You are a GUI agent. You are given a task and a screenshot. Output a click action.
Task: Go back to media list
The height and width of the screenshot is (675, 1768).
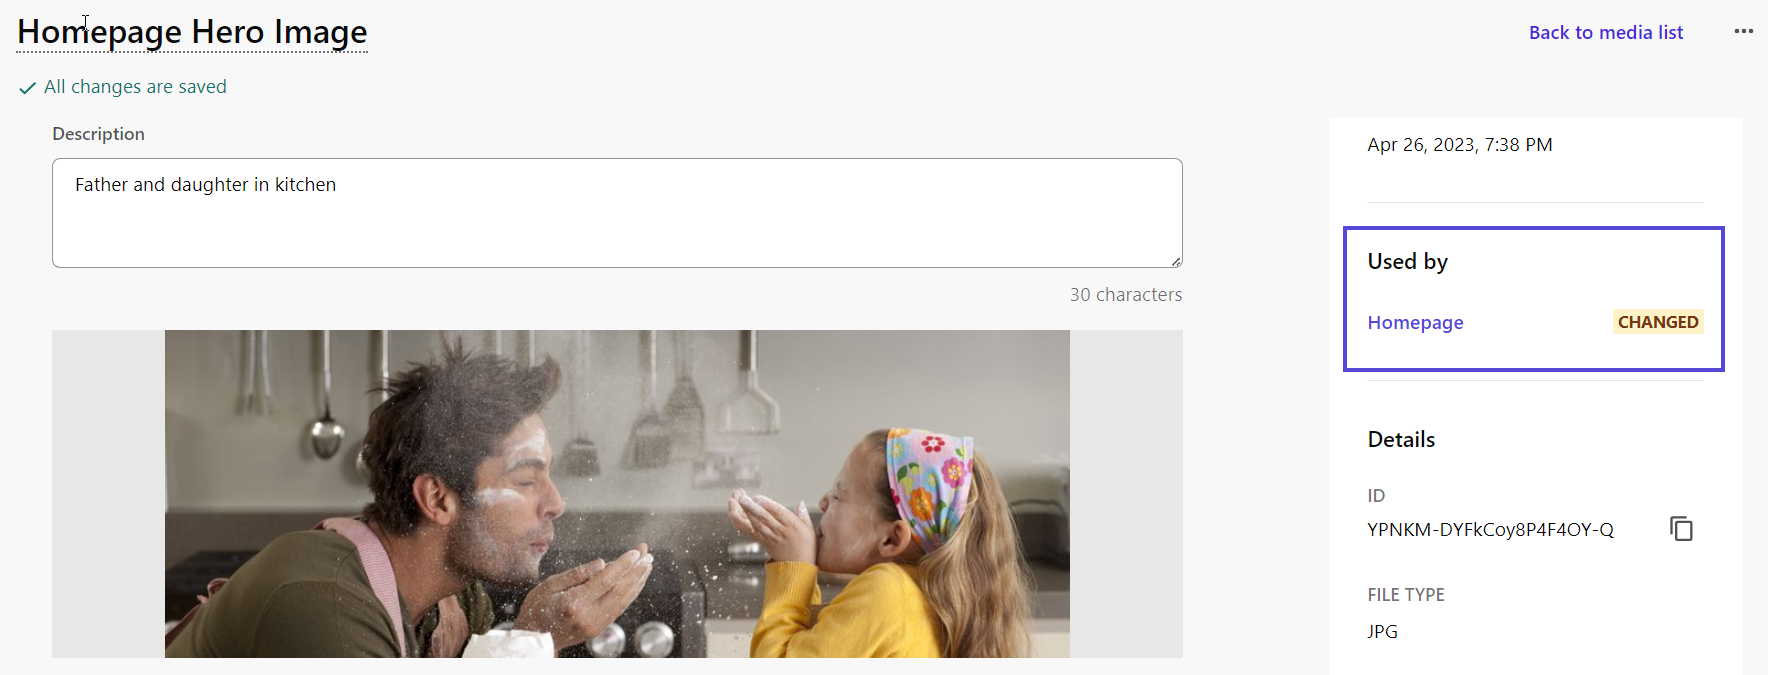click(1606, 32)
